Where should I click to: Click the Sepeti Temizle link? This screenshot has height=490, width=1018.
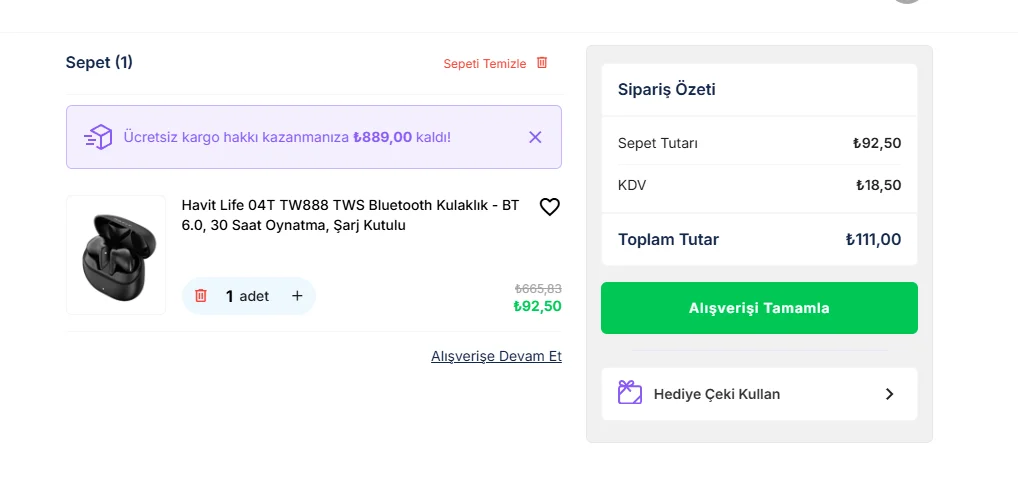click(484, 64)
